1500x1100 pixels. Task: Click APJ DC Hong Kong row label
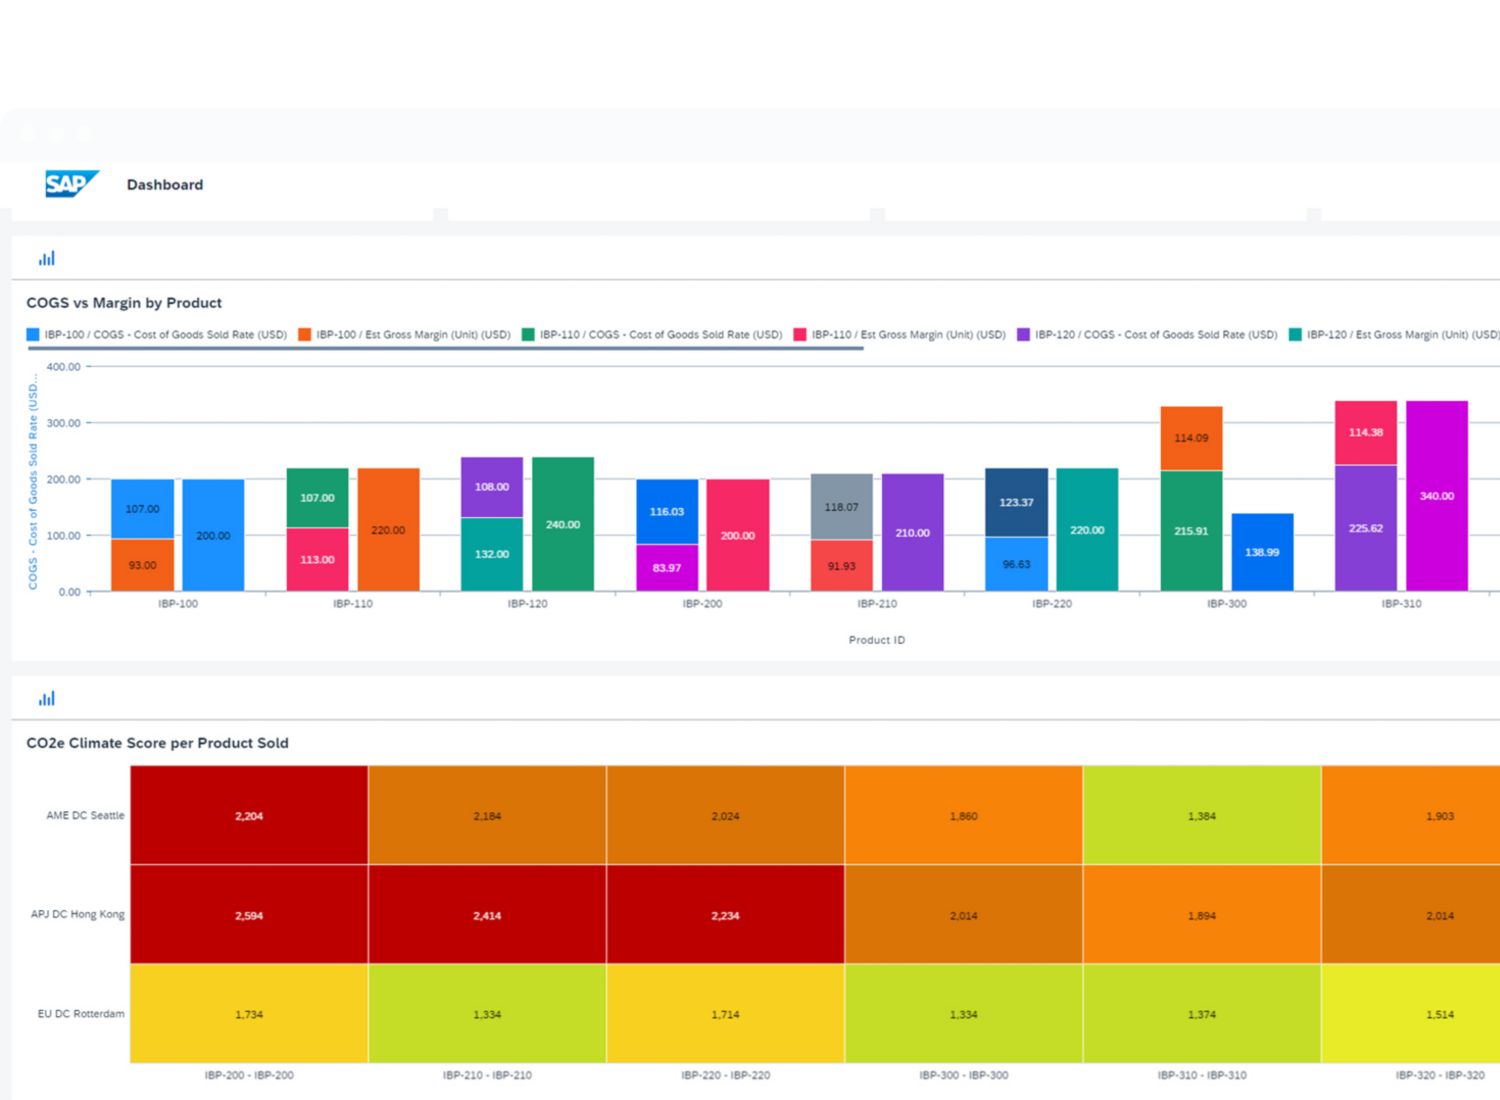pyautogui.click(x=78, y=915)
